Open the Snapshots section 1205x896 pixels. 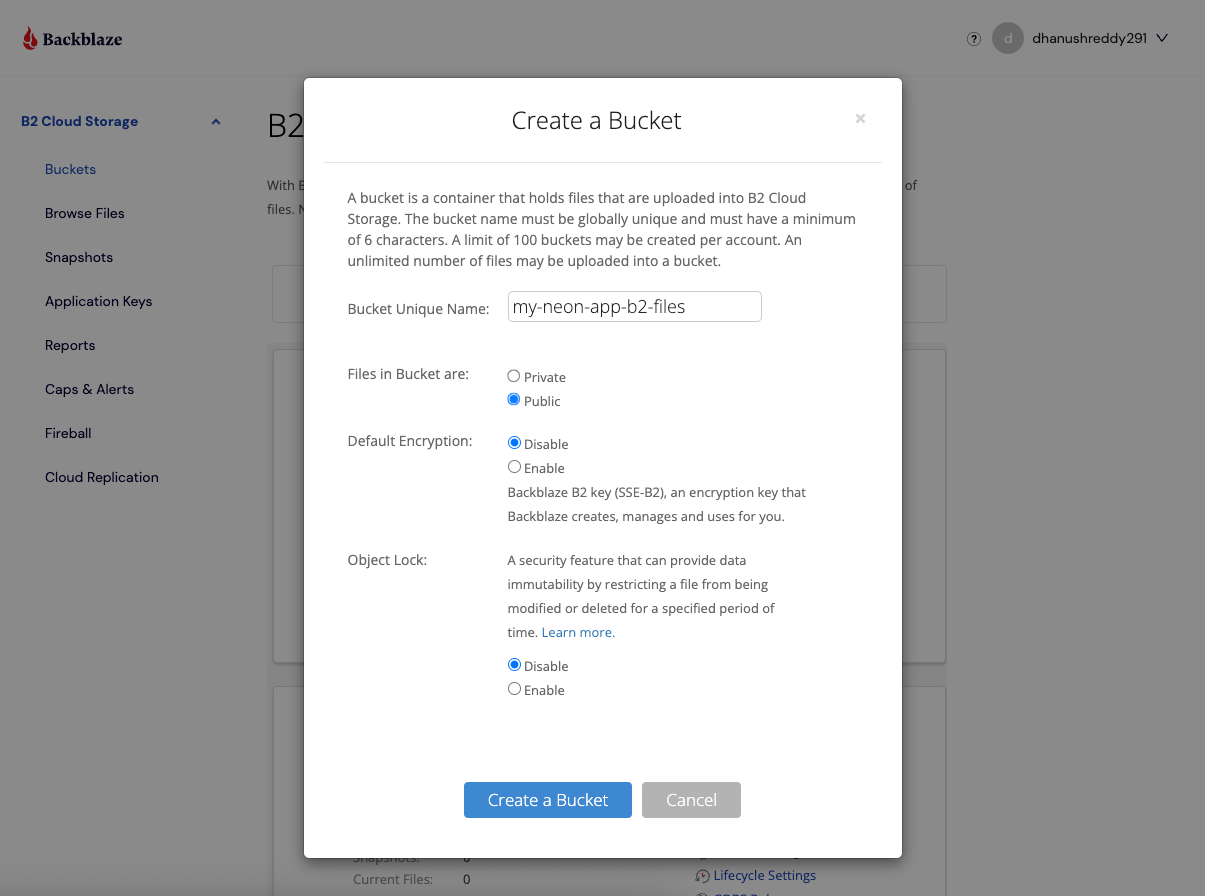(x=78, y=257)
